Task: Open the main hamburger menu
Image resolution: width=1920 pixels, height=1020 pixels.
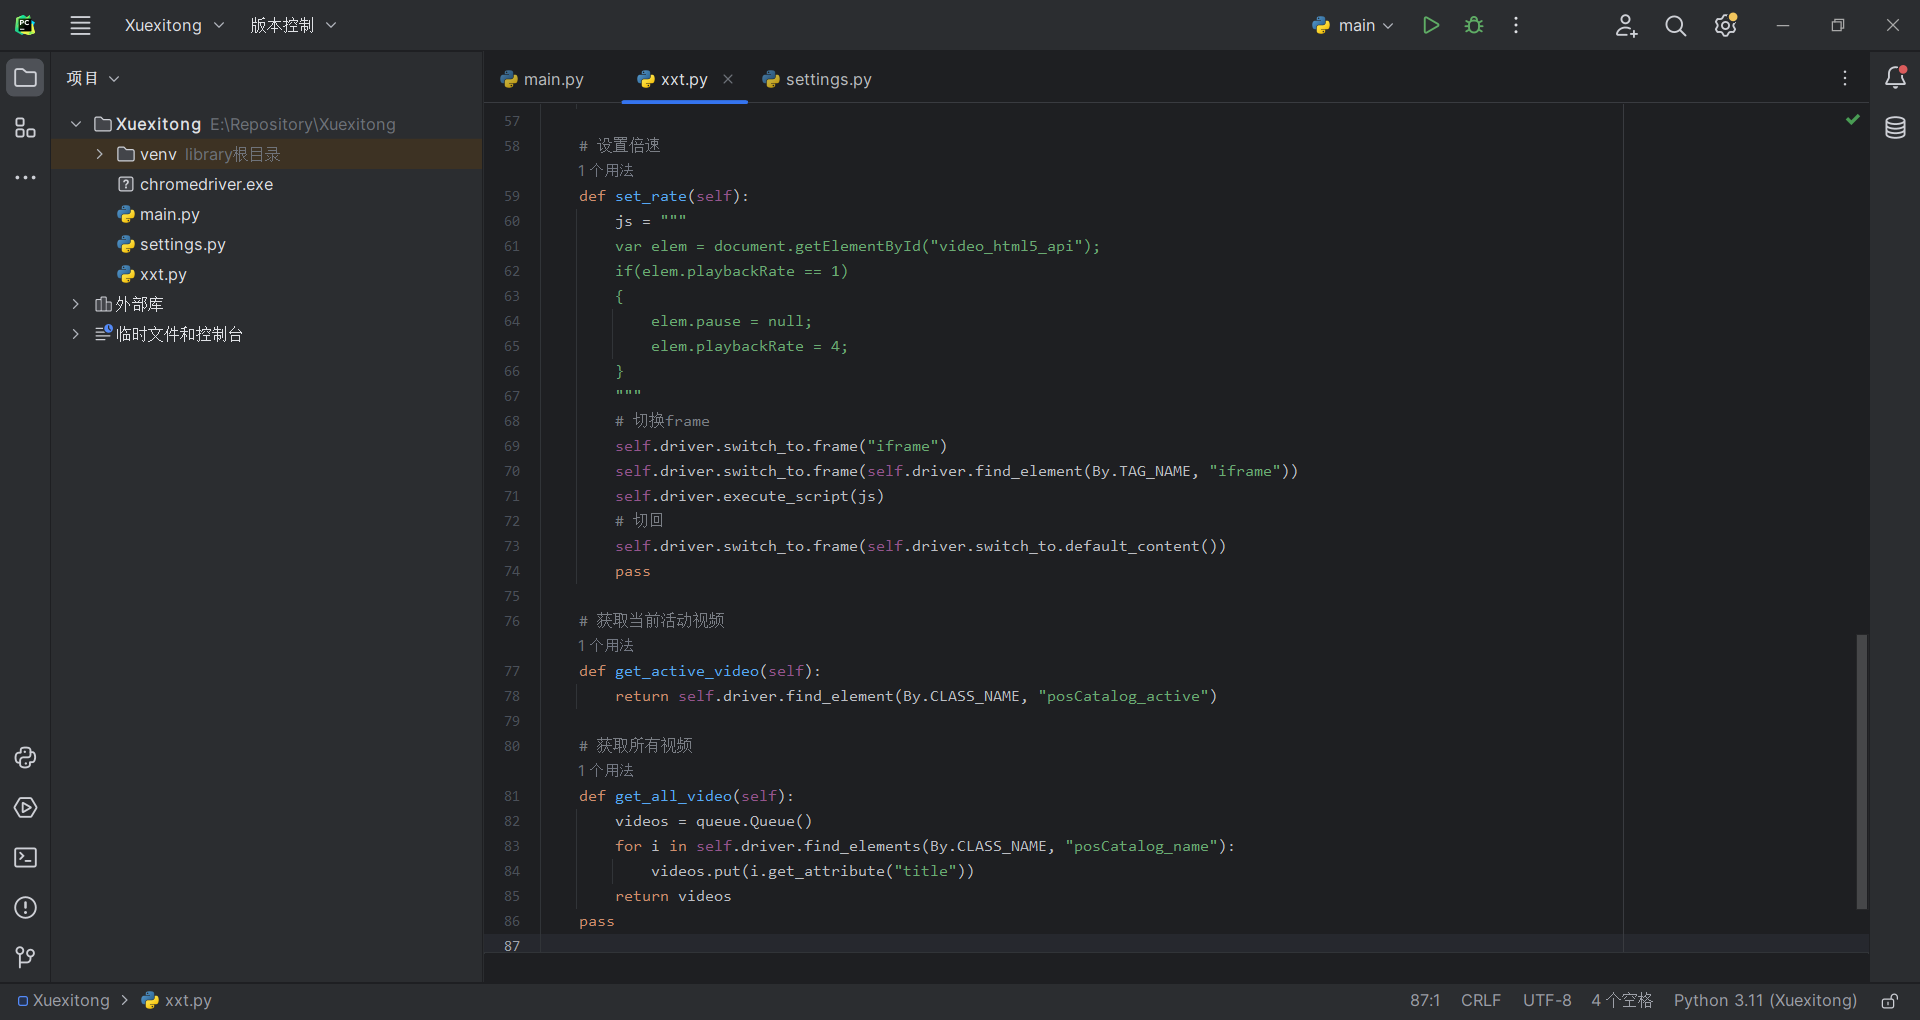Action: click(81, 26)
